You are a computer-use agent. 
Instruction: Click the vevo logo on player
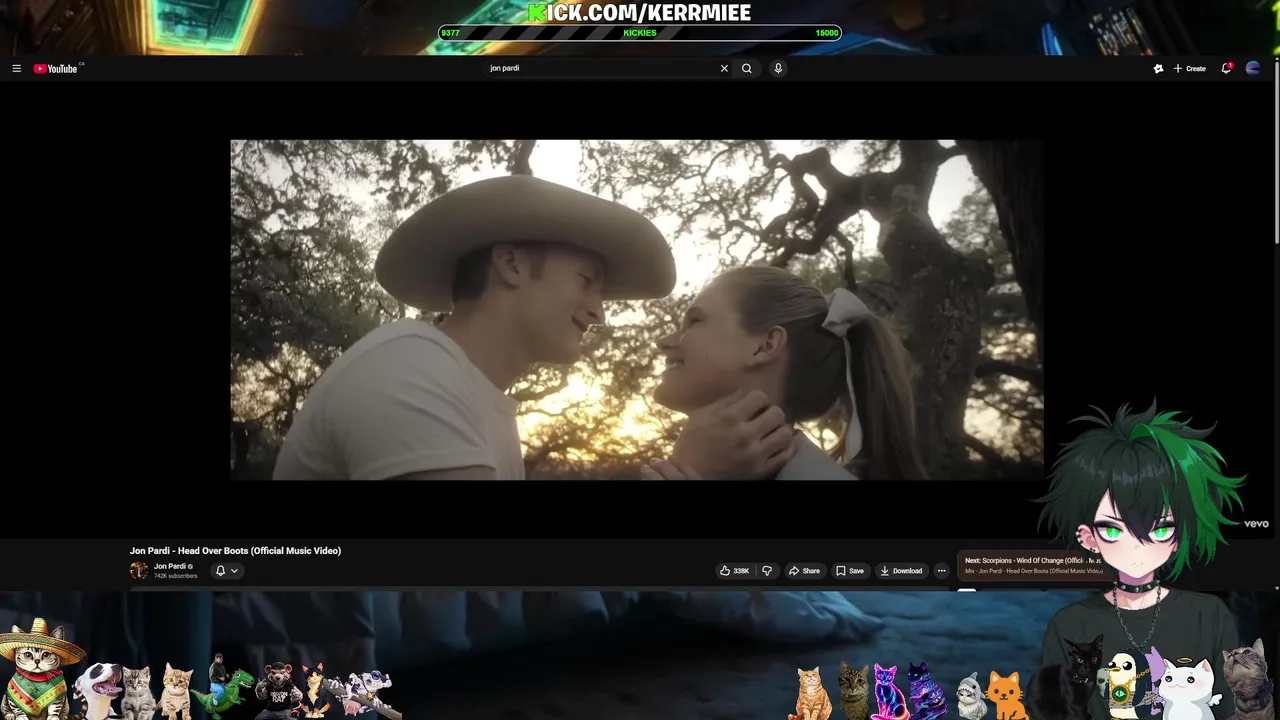point(1256,524)
